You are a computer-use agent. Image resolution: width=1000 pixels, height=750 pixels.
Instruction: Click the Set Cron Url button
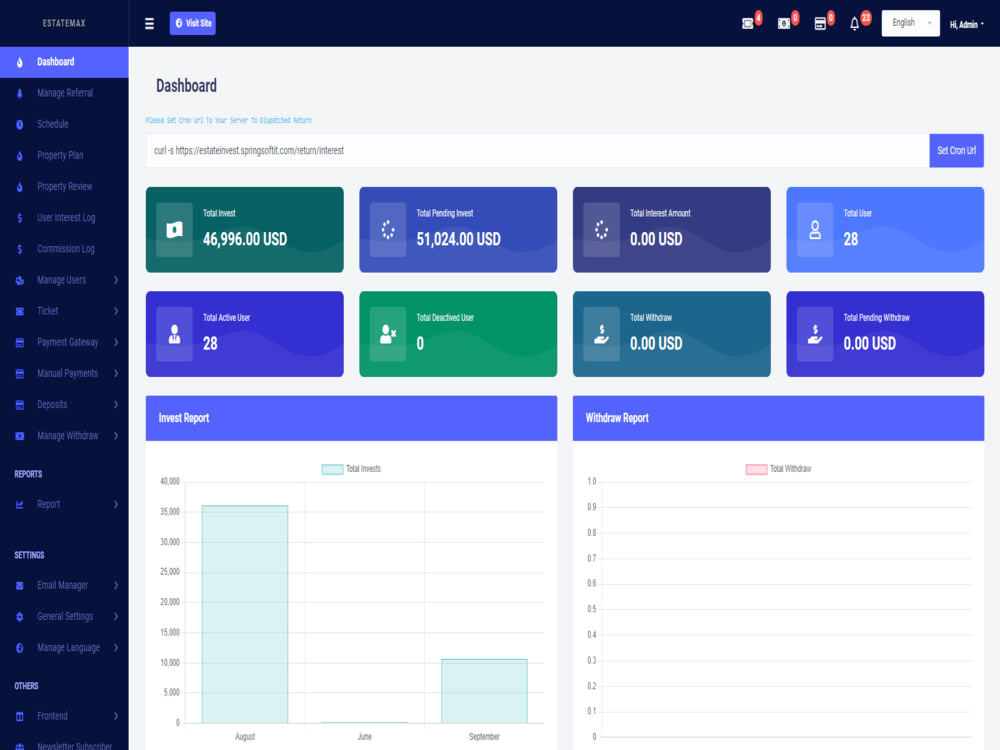956,151
